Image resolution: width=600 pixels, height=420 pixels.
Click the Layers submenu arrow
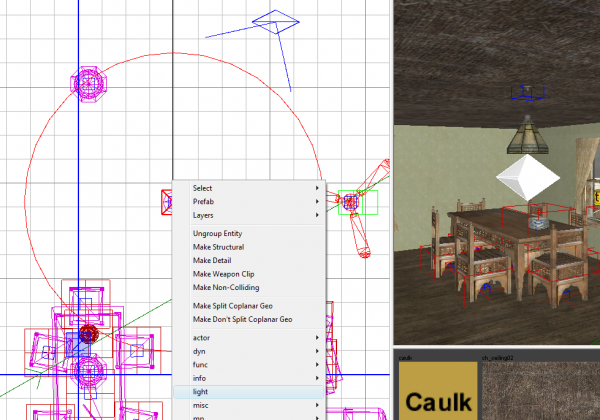(x=317, y=215)
